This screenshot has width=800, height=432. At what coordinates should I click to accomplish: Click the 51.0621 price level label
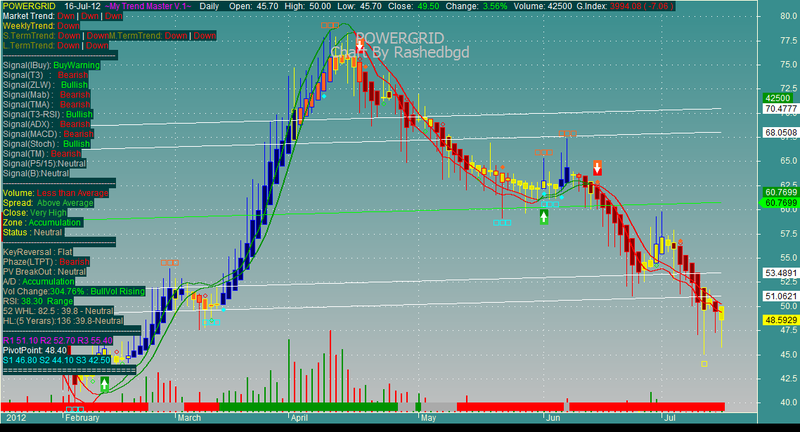(780, 296)
